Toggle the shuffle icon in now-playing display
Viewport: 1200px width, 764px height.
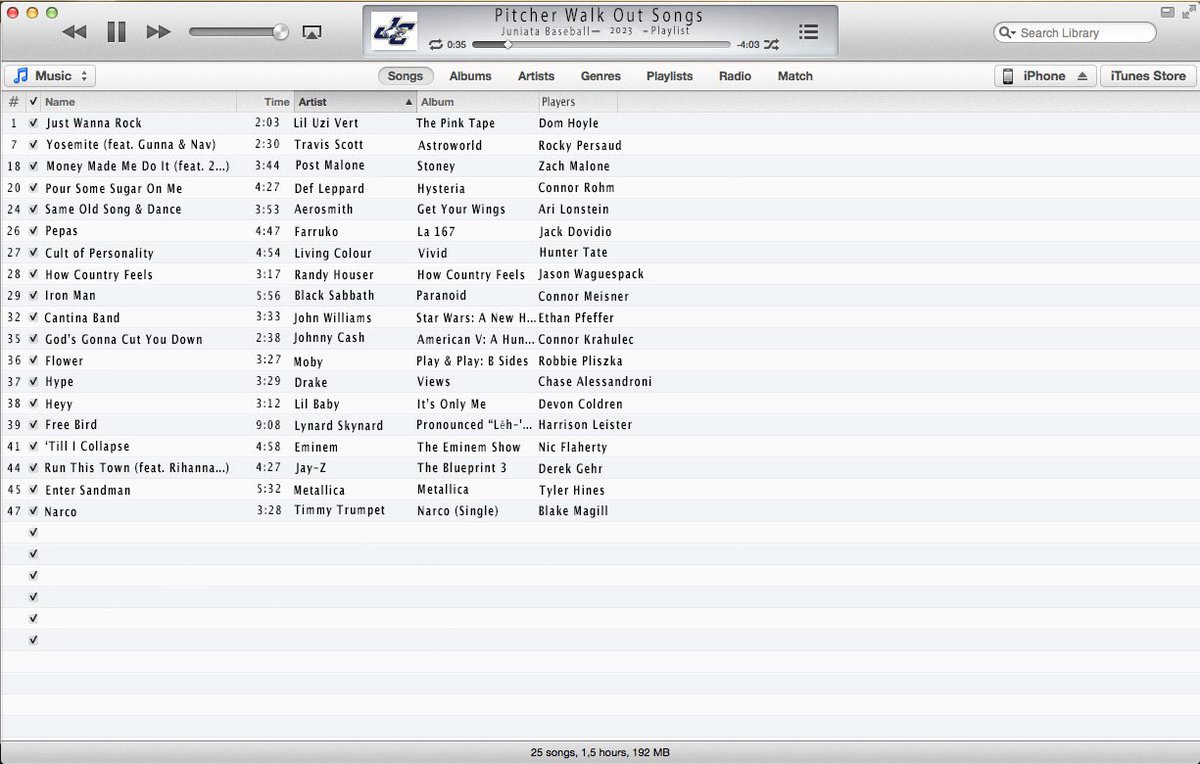(x=771, y=45)
